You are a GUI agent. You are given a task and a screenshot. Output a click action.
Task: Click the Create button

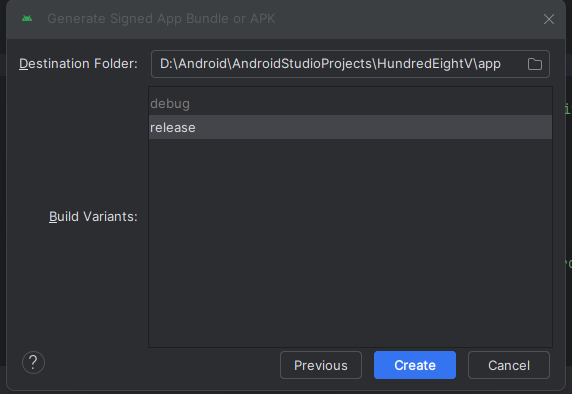[415, 365]
